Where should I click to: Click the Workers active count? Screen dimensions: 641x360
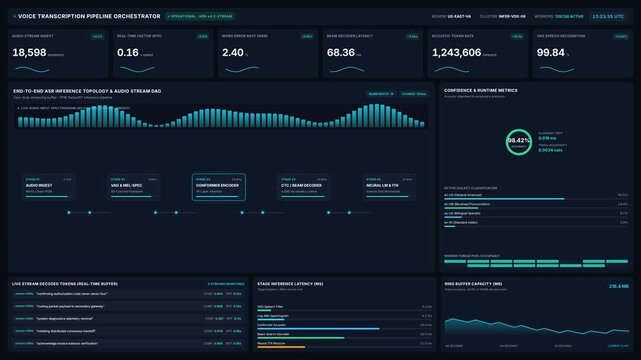pyautogui.click(x=559, y=16)
